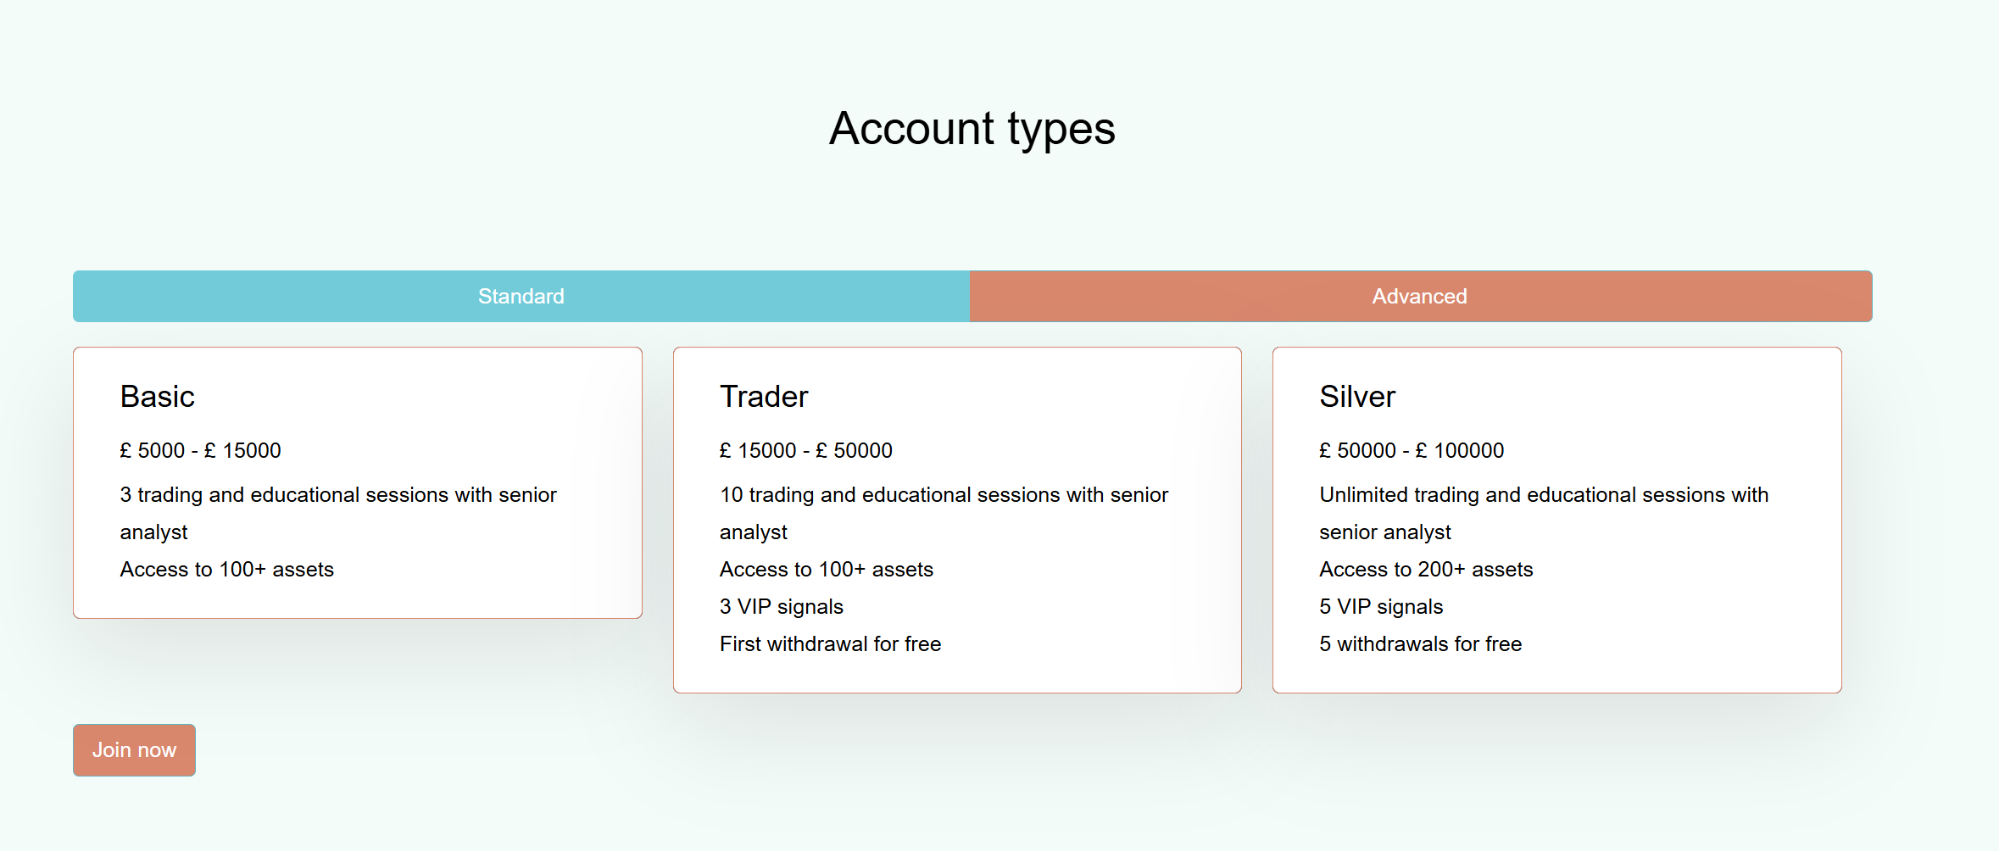Click the £ 5000 - £ 15000 price range
Viewport: 1999px width, 852px height.
click(x=200, y=451)
